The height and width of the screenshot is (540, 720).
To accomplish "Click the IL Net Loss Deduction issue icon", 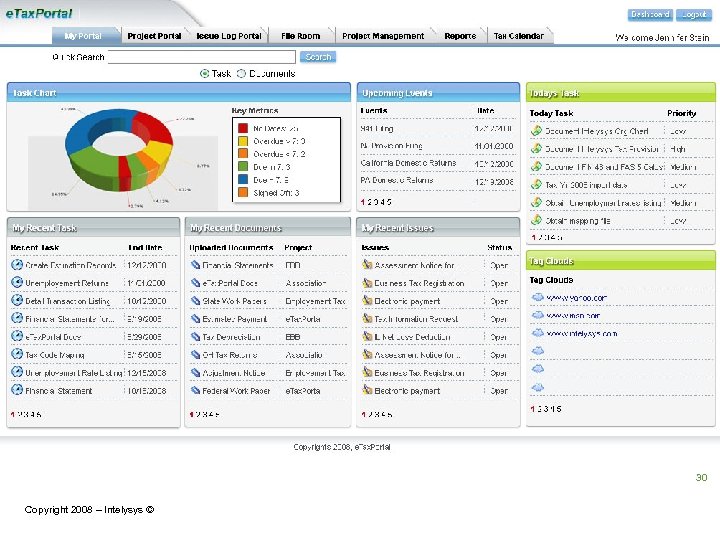I will (x=367, y=336).
